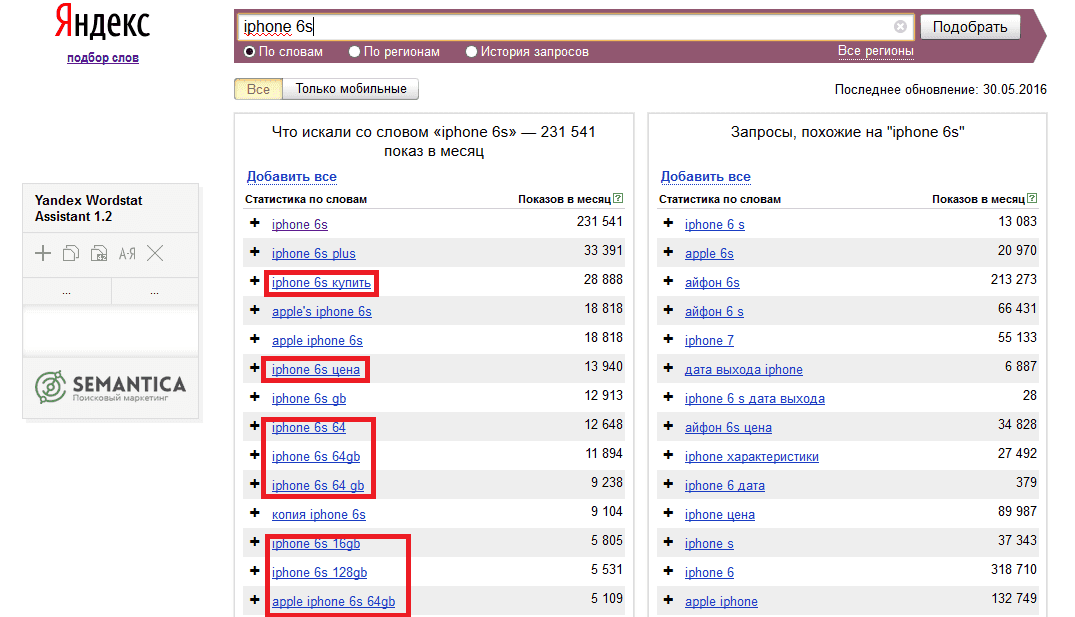1075x617 pixels.
Task: Open the 'apple iphone 6s' query link
Action: click(x=317, y=340)
